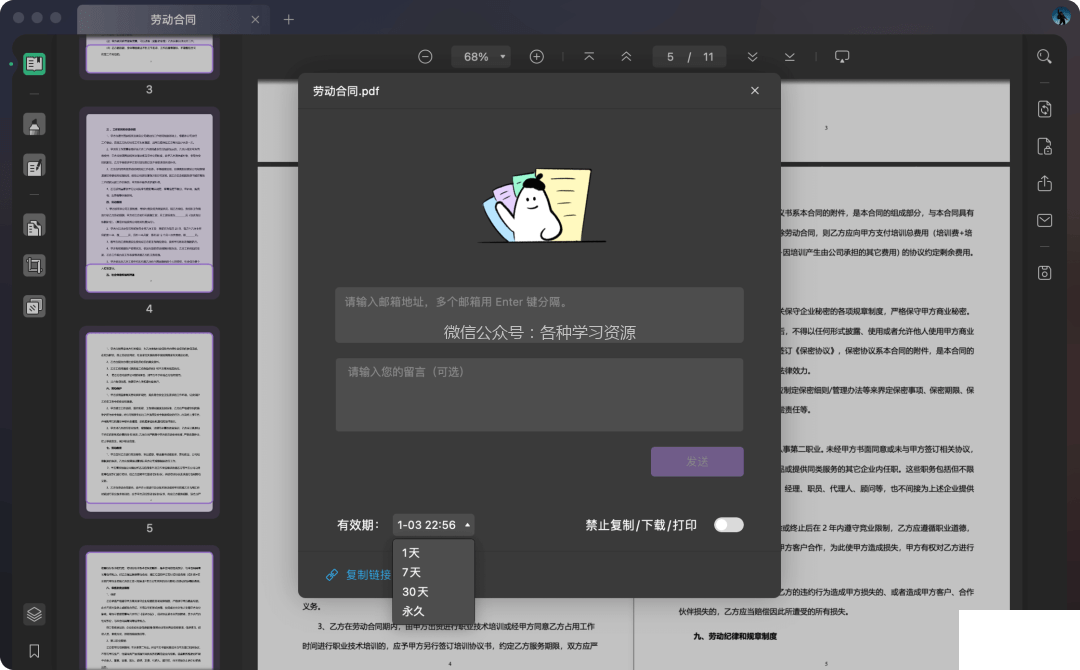This screenshot has width=1080, height=670.
Task: Click the Save icon on right sidebar
Action: point(1044,272)
